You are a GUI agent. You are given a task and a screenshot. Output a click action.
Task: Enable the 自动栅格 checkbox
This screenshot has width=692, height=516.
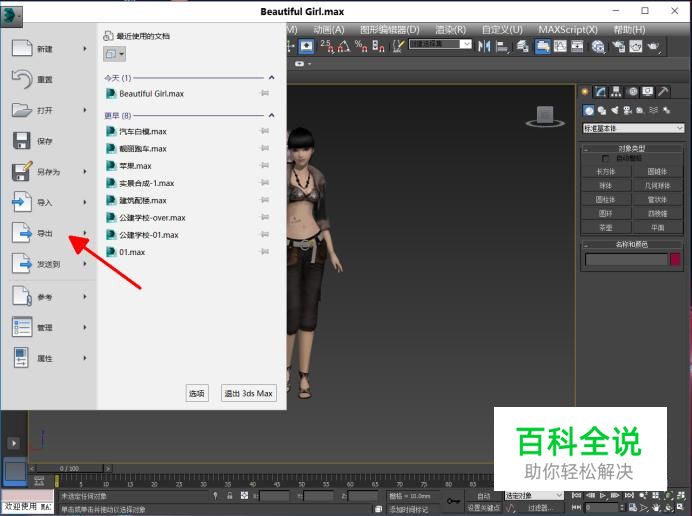click(x=605, y=158)
